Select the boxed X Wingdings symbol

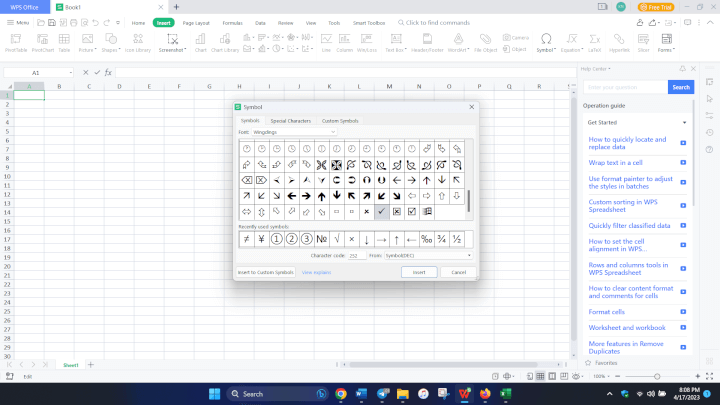point(397,212)
